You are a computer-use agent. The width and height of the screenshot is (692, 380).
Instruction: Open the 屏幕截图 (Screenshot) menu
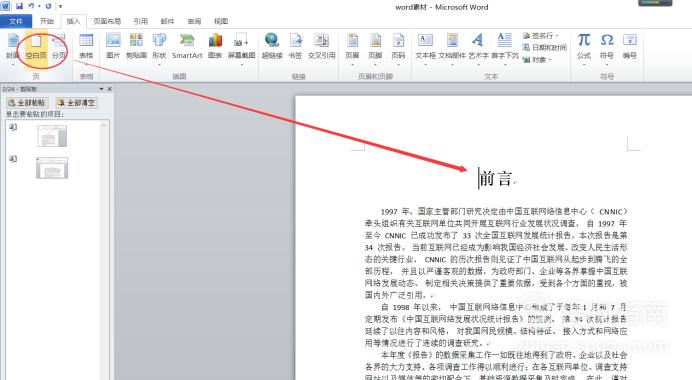tap(241, 49)
